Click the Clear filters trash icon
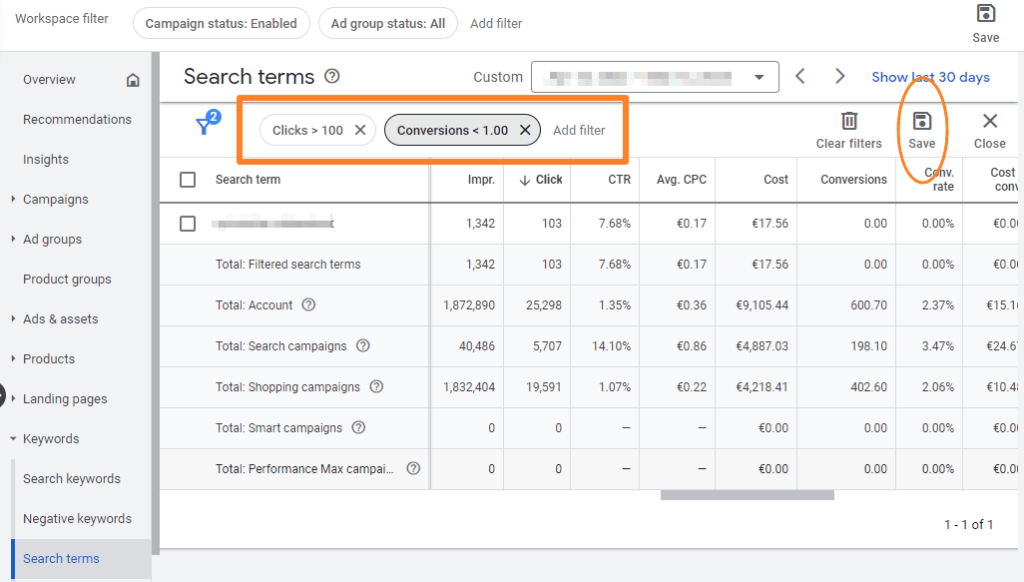The width and height of the screenshot is (1024, 582). pos(849,121)
